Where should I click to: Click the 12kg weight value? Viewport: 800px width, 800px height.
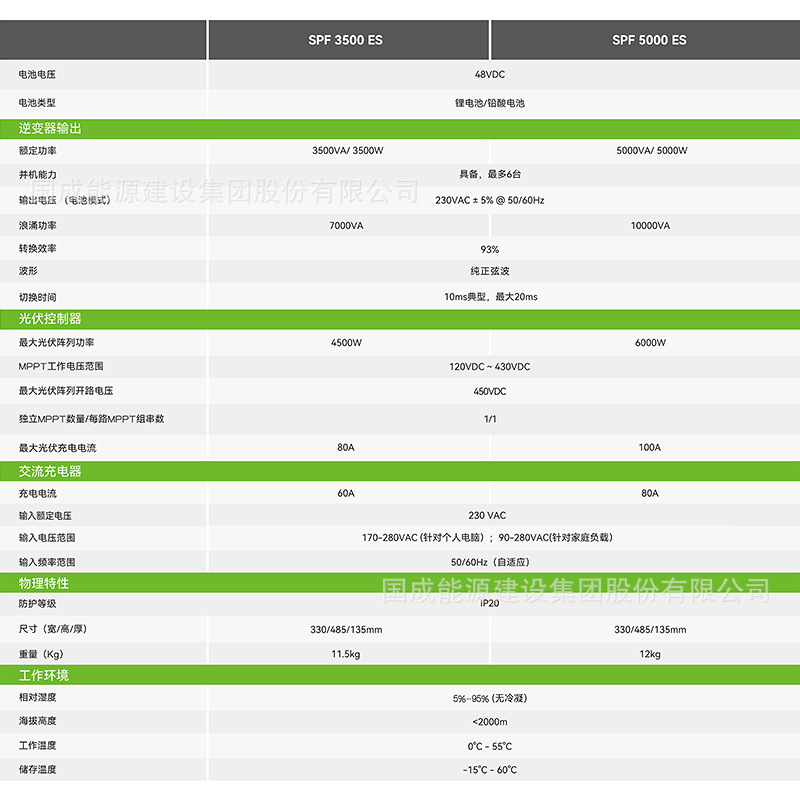pyautogui.click(x=649, y=654)
